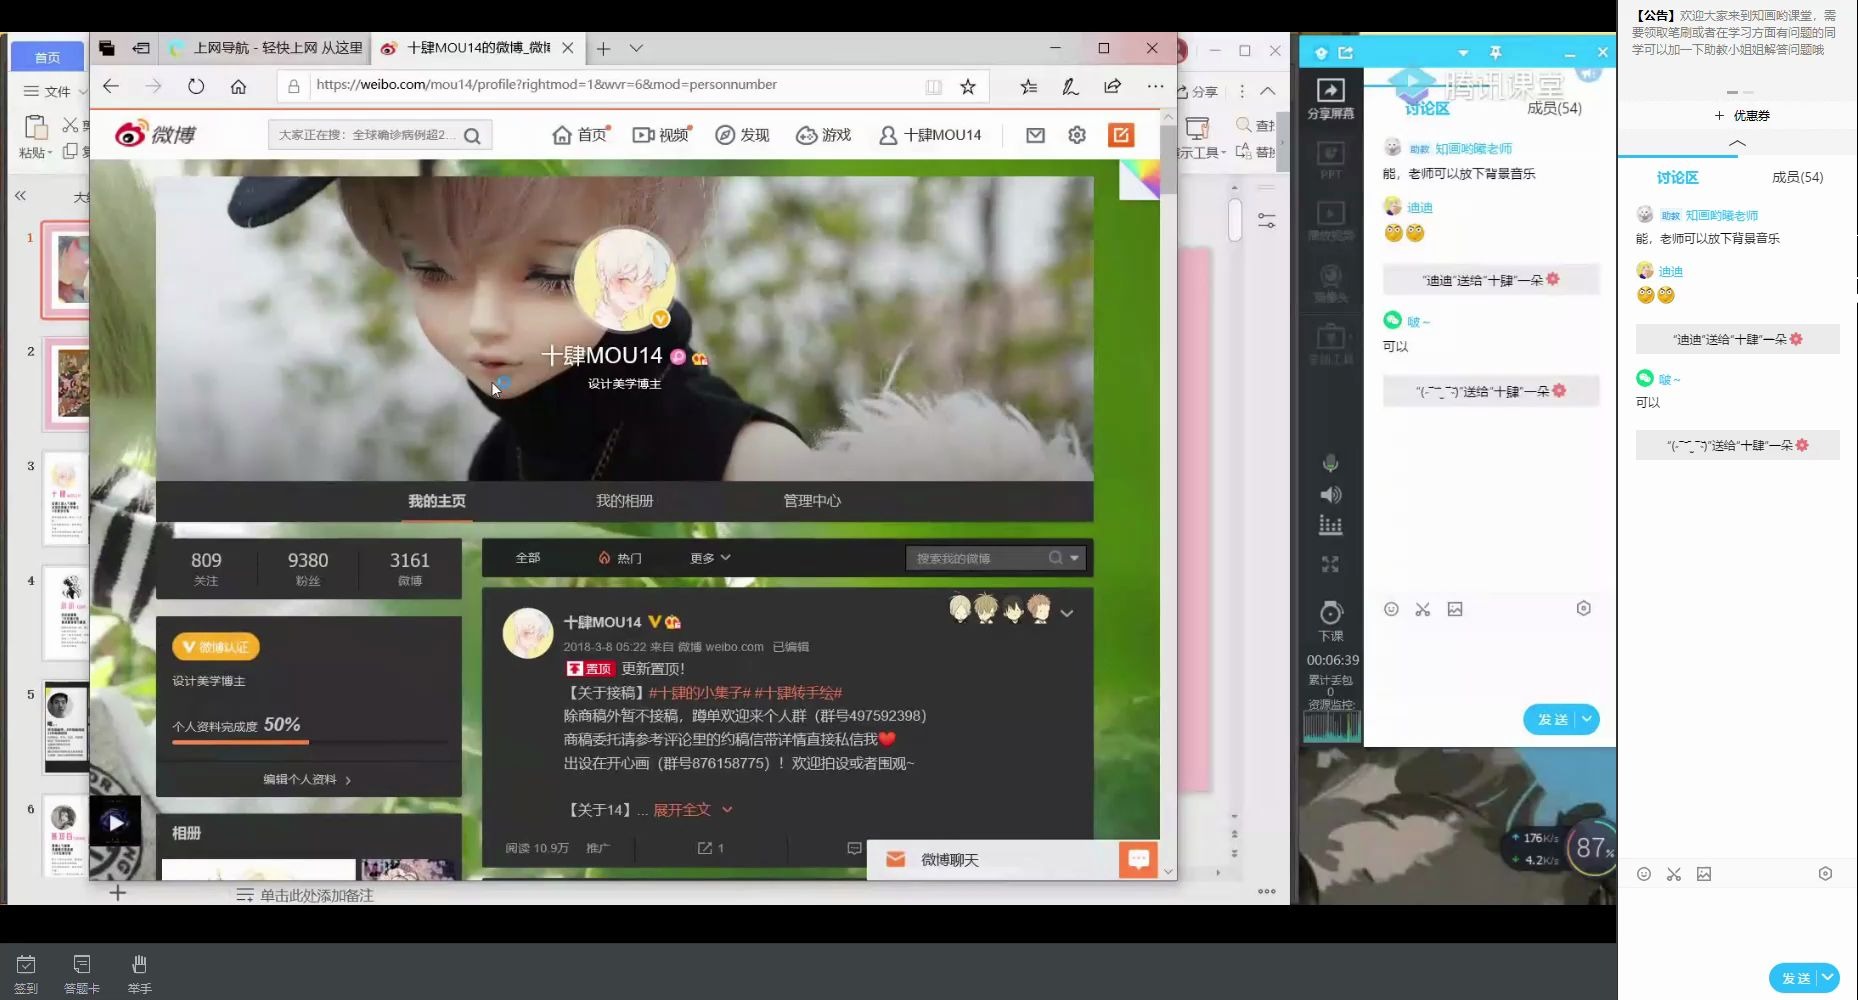
Task: Select 全部 posts filter
Action: tap(528, 558)
